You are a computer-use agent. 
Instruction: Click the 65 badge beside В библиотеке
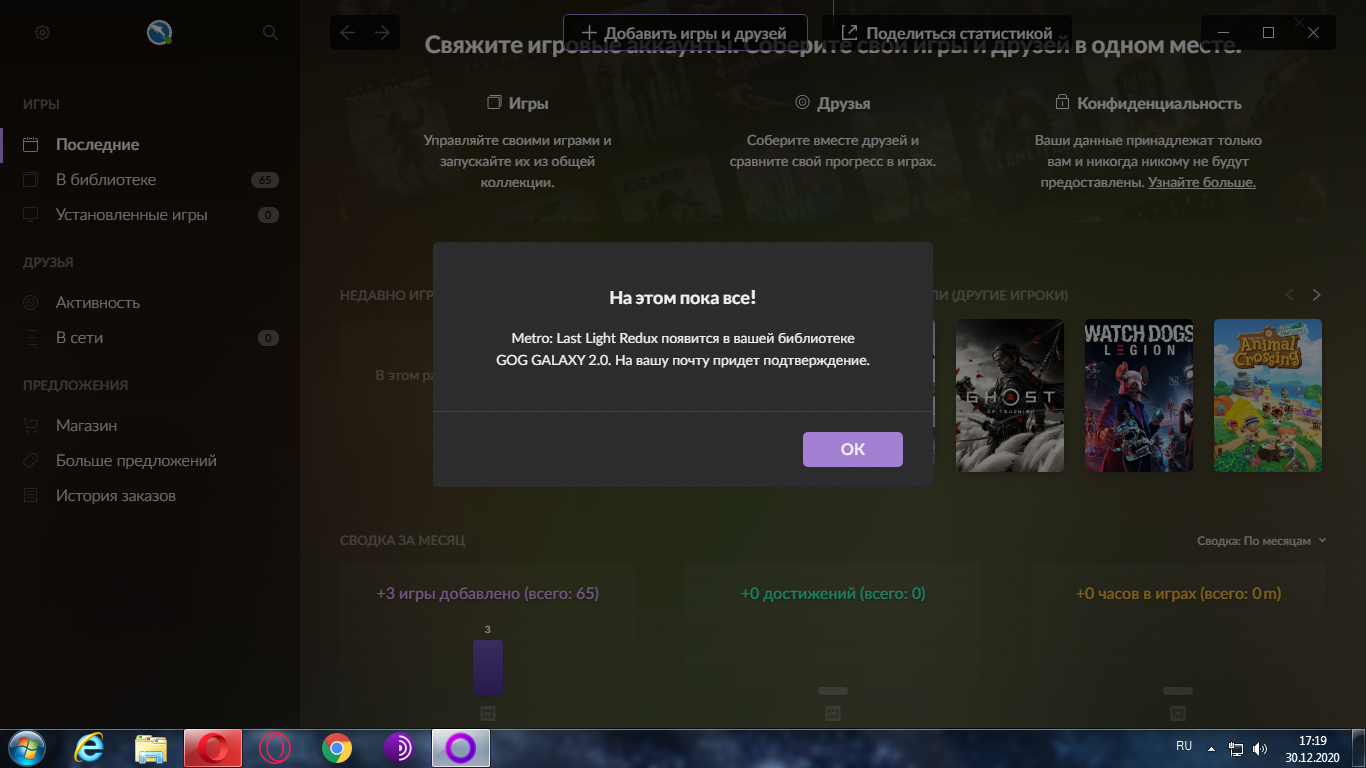[265, 180]
